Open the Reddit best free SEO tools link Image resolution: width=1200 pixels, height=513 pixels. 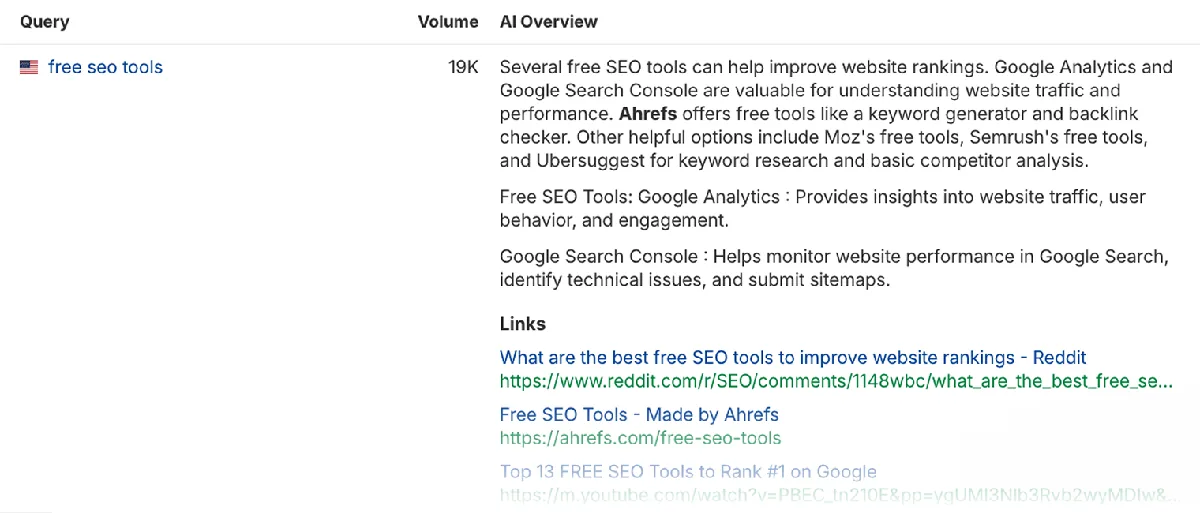coord(793,357)
